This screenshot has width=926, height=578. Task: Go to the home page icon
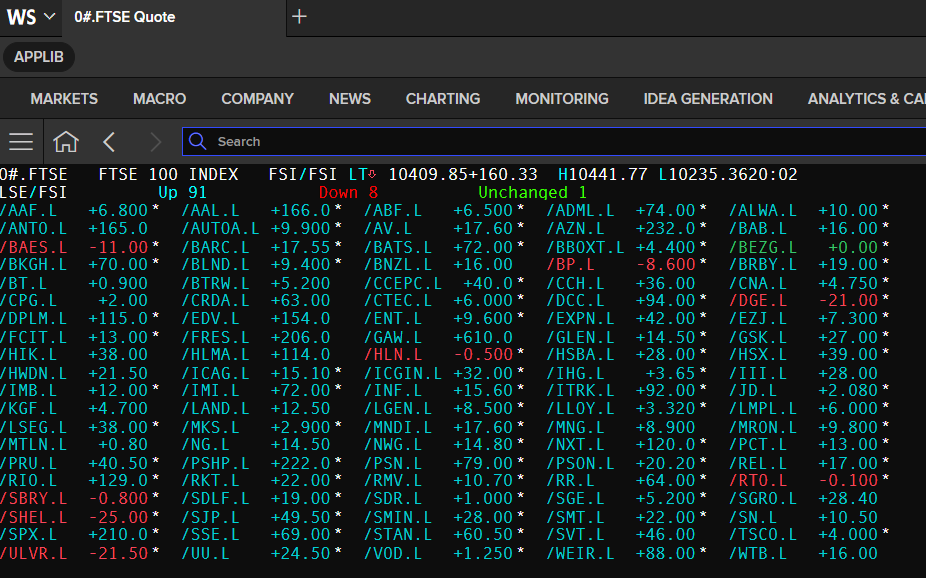click(x=66, y=142)
